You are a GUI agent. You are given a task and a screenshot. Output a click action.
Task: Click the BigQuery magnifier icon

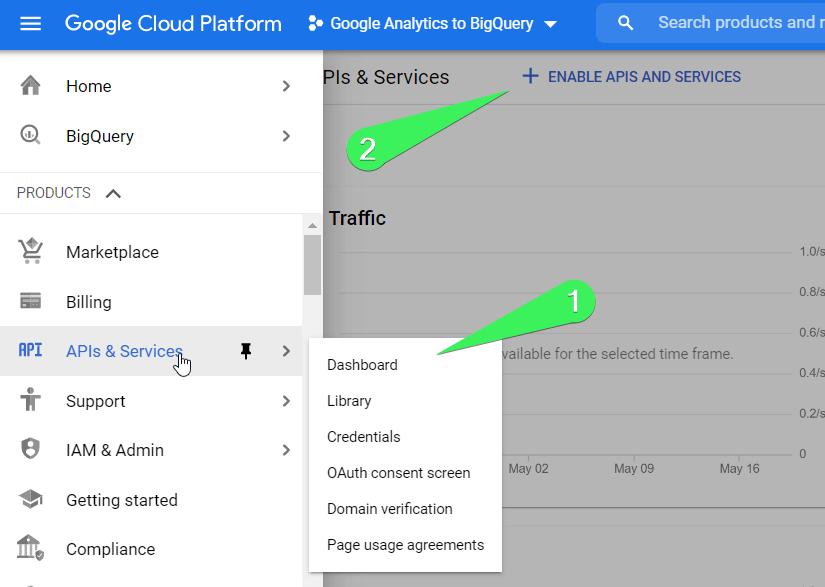click(31, 135)
